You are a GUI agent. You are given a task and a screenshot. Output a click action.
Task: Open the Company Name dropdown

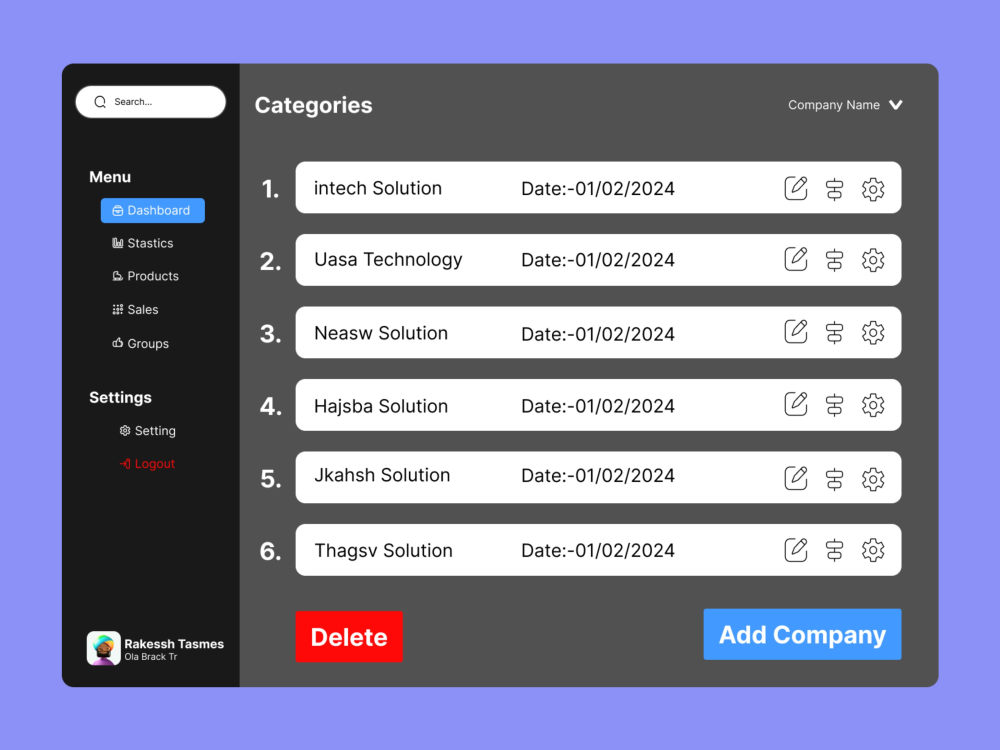pos(845,105)
